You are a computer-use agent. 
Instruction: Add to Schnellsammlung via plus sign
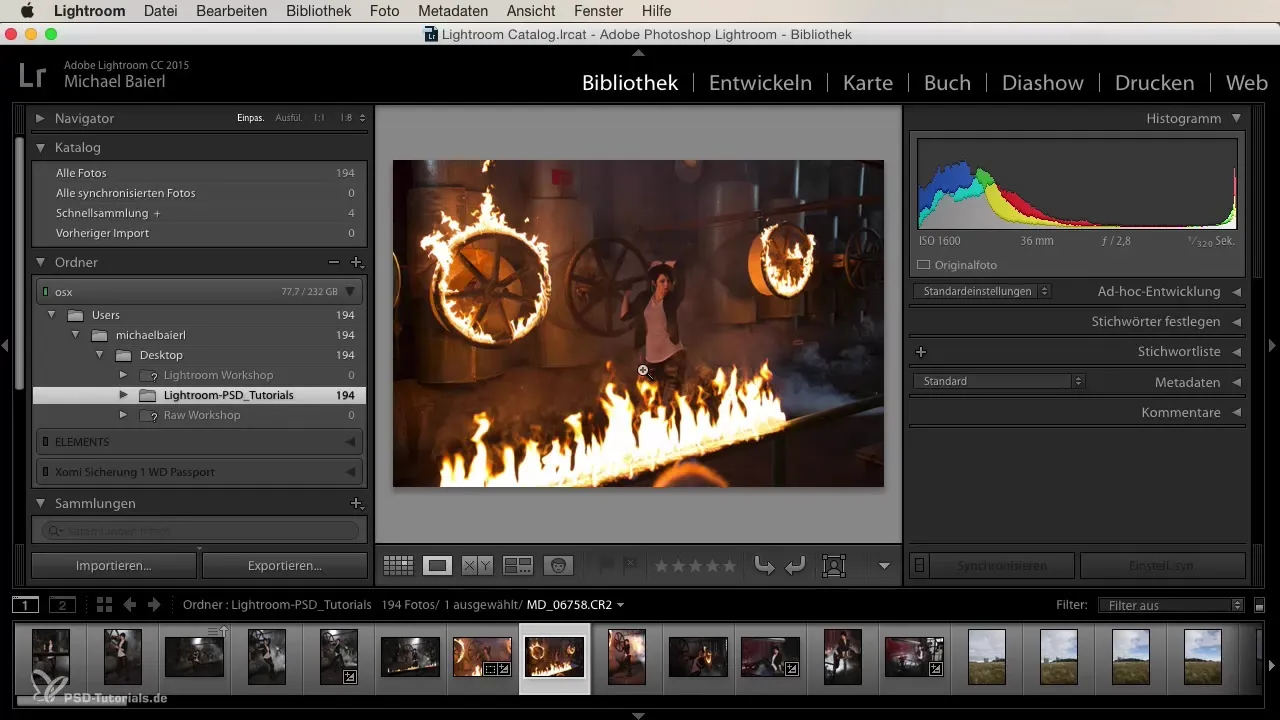pos(157,213)
